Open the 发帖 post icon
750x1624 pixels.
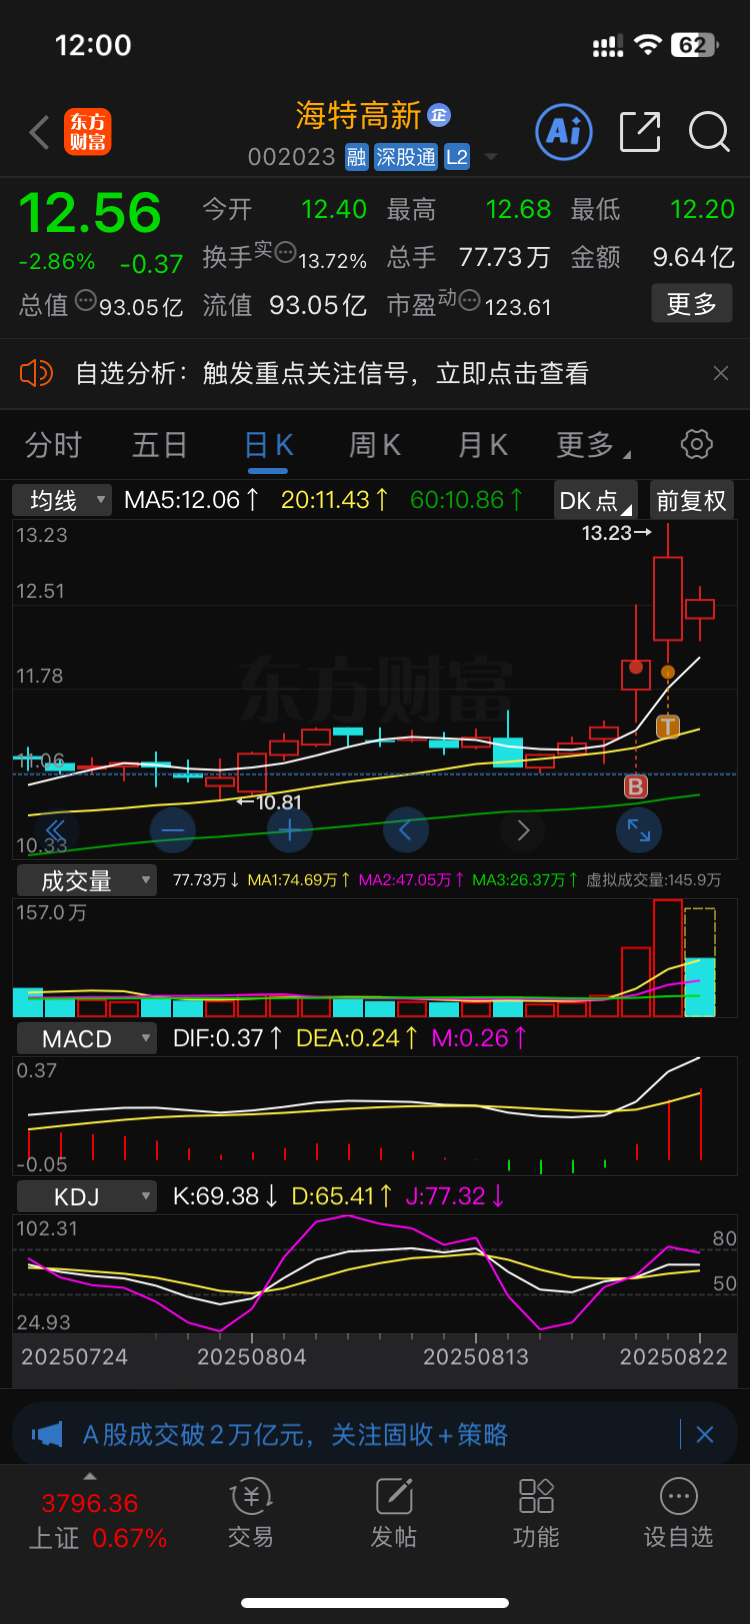tap(394, 1514)
